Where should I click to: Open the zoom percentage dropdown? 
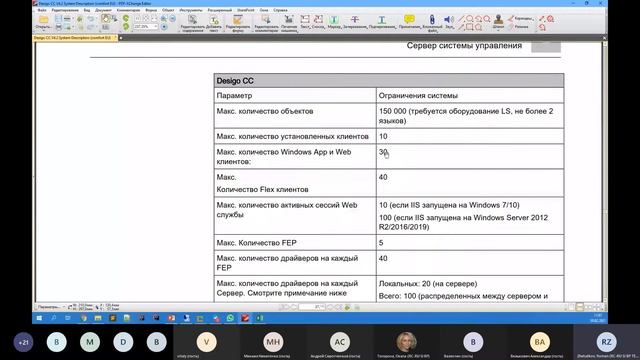coord(156,27)
